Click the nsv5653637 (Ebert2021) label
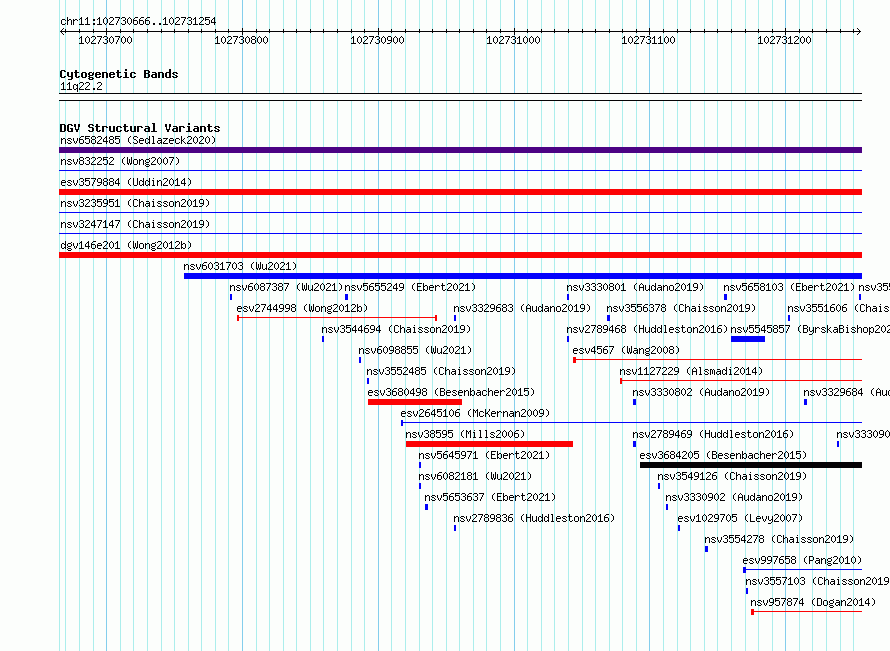 click(x=490, y=497)
